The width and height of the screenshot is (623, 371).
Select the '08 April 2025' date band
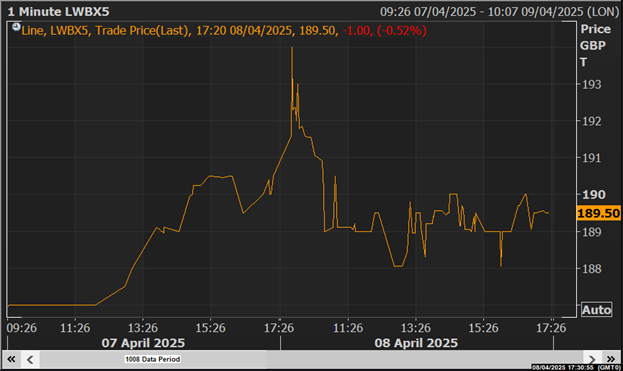coord(416,343)
